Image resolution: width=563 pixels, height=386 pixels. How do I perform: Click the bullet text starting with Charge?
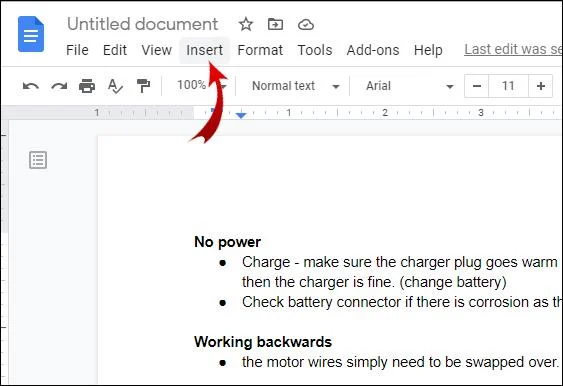400,262
